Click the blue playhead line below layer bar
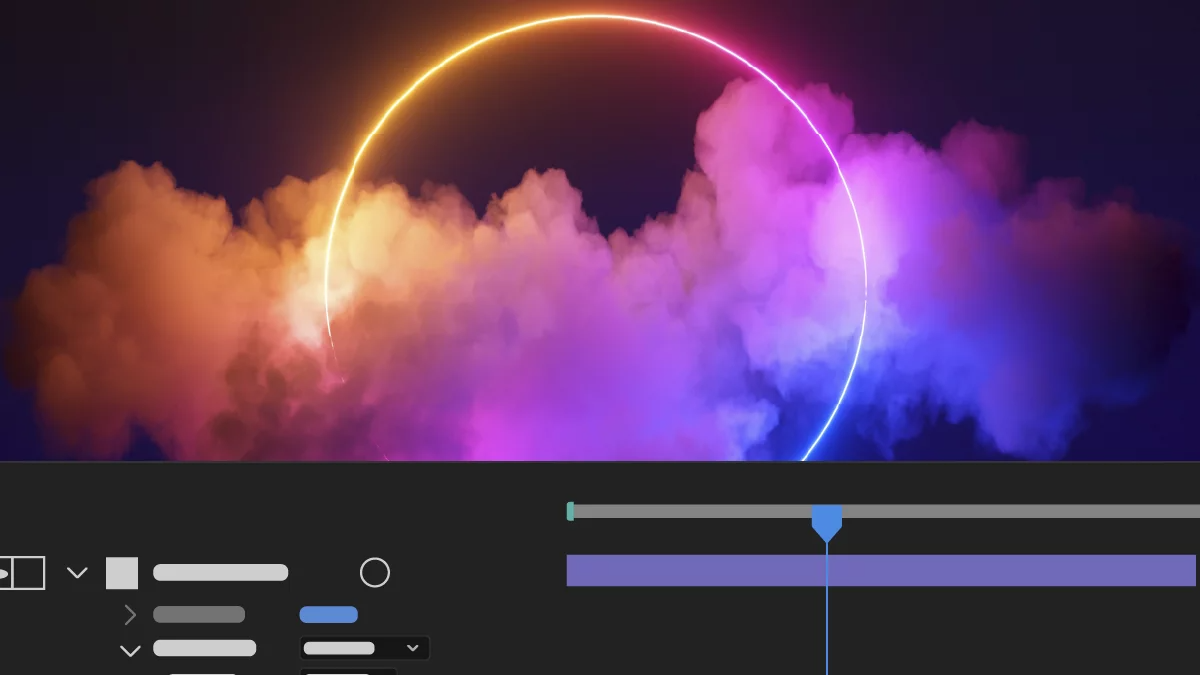Screen dimensions: 1200x675 (x=827, y=630)
